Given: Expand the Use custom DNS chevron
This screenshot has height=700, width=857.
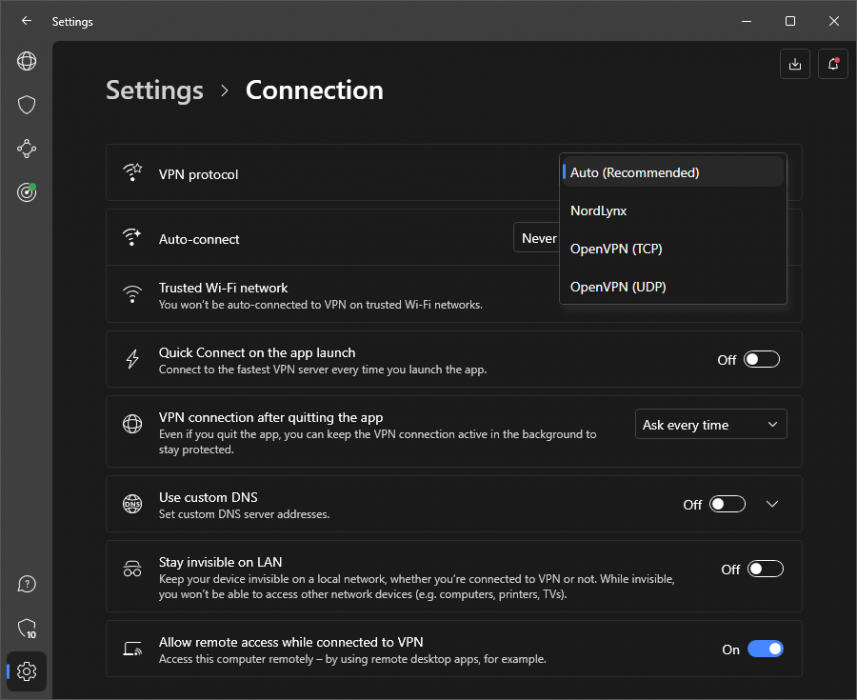Looking at the screenshot, I should pyautogui.click(x=772, y=504).
